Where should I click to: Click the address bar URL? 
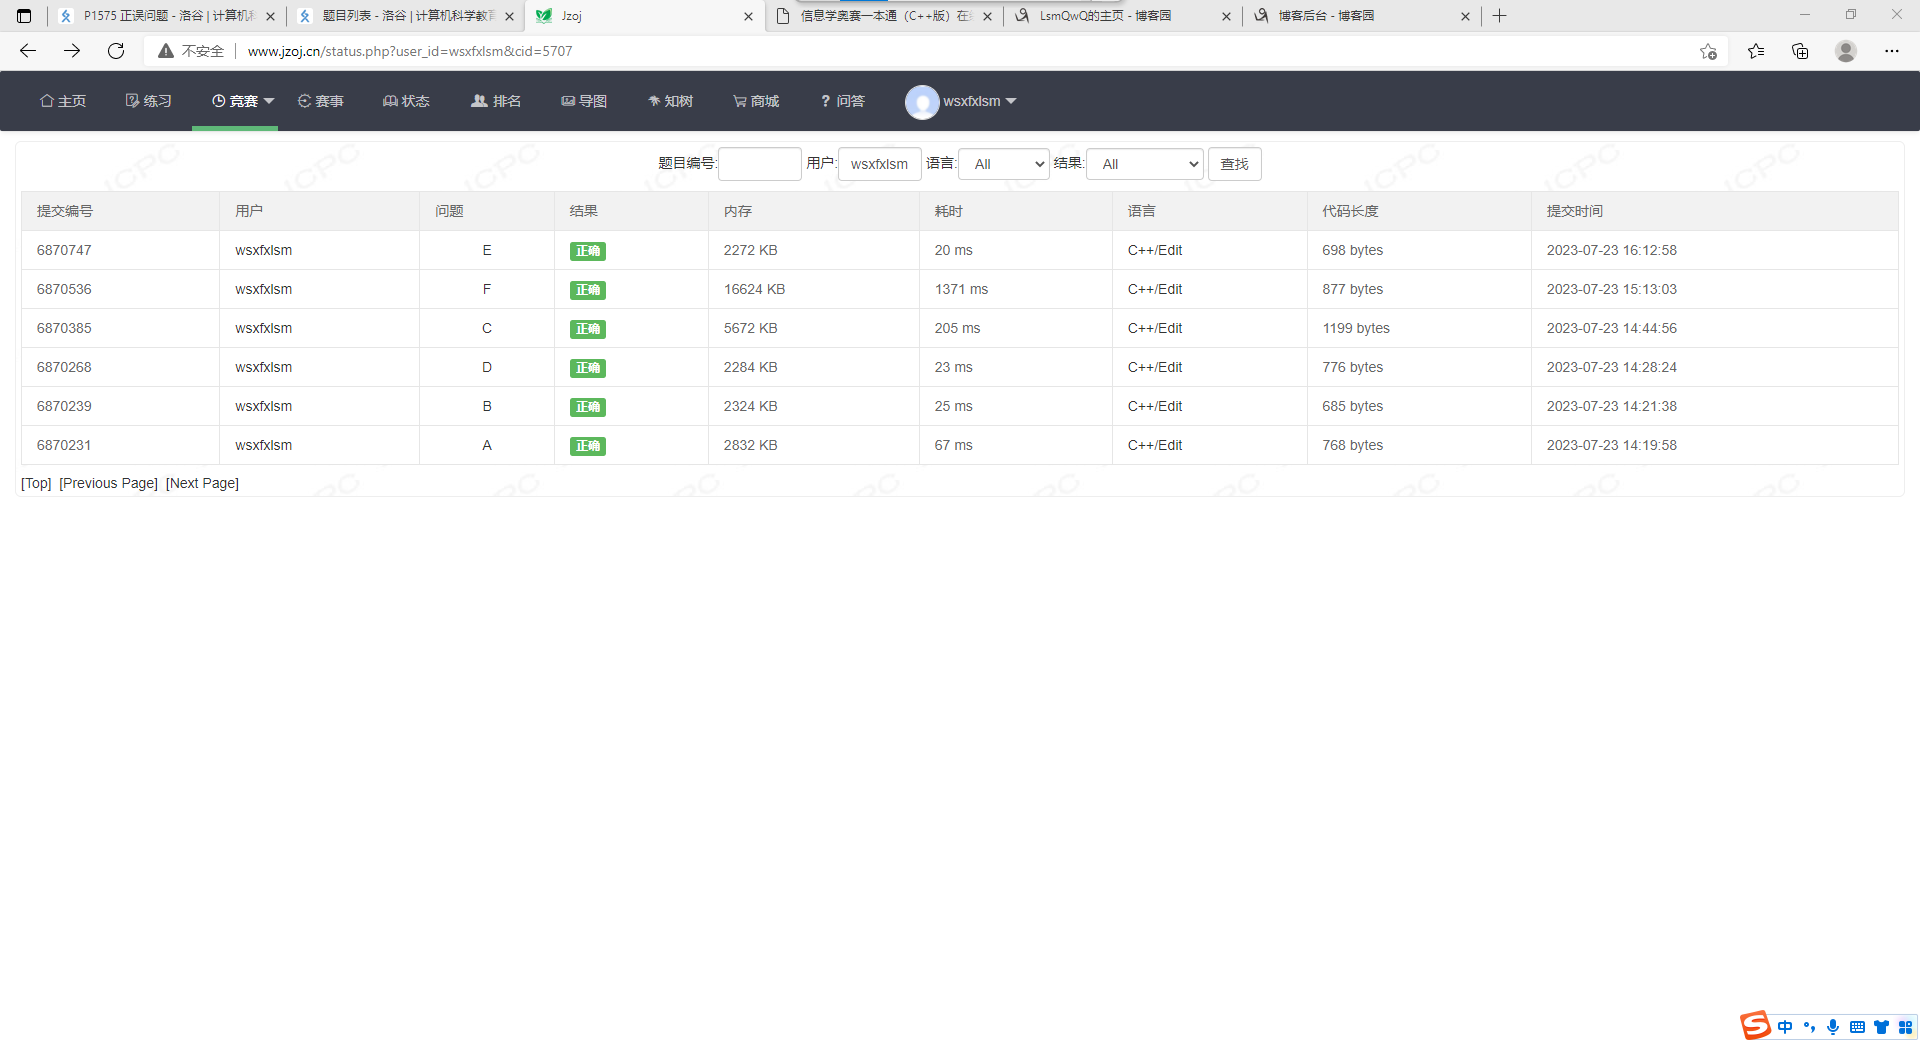[410, 51]
